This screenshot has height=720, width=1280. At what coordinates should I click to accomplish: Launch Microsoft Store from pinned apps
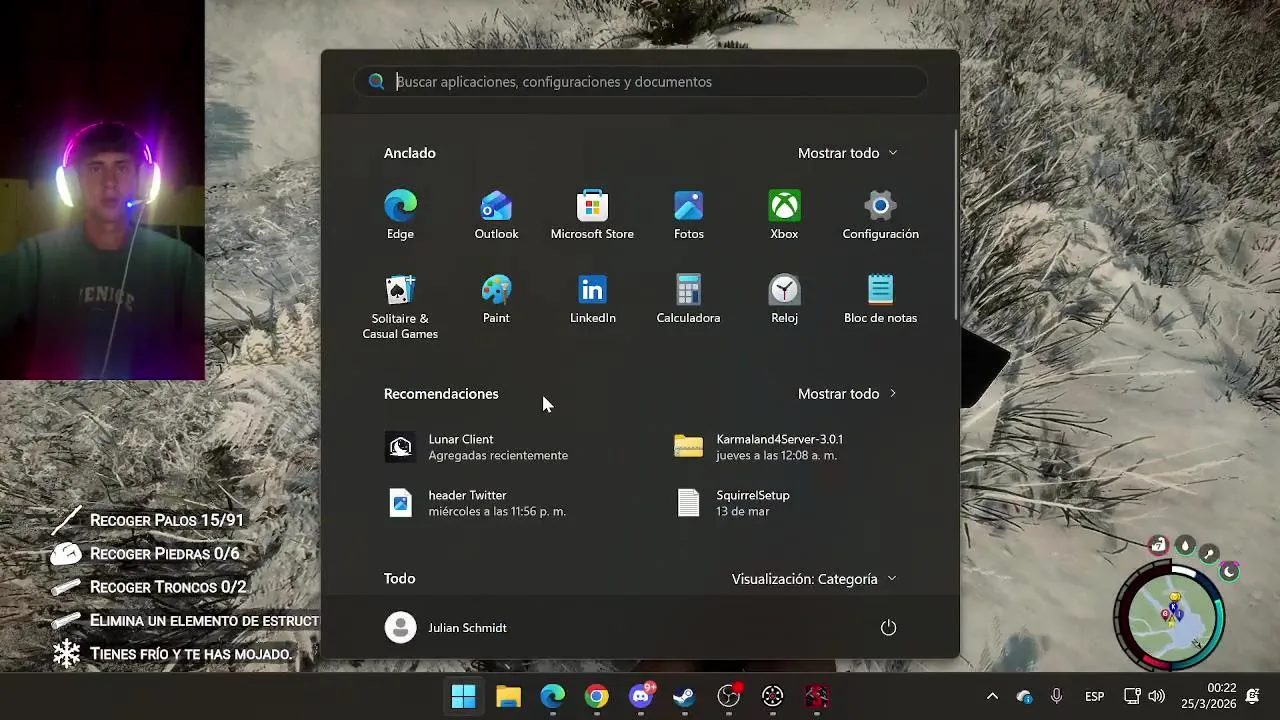tap(592, 215)
